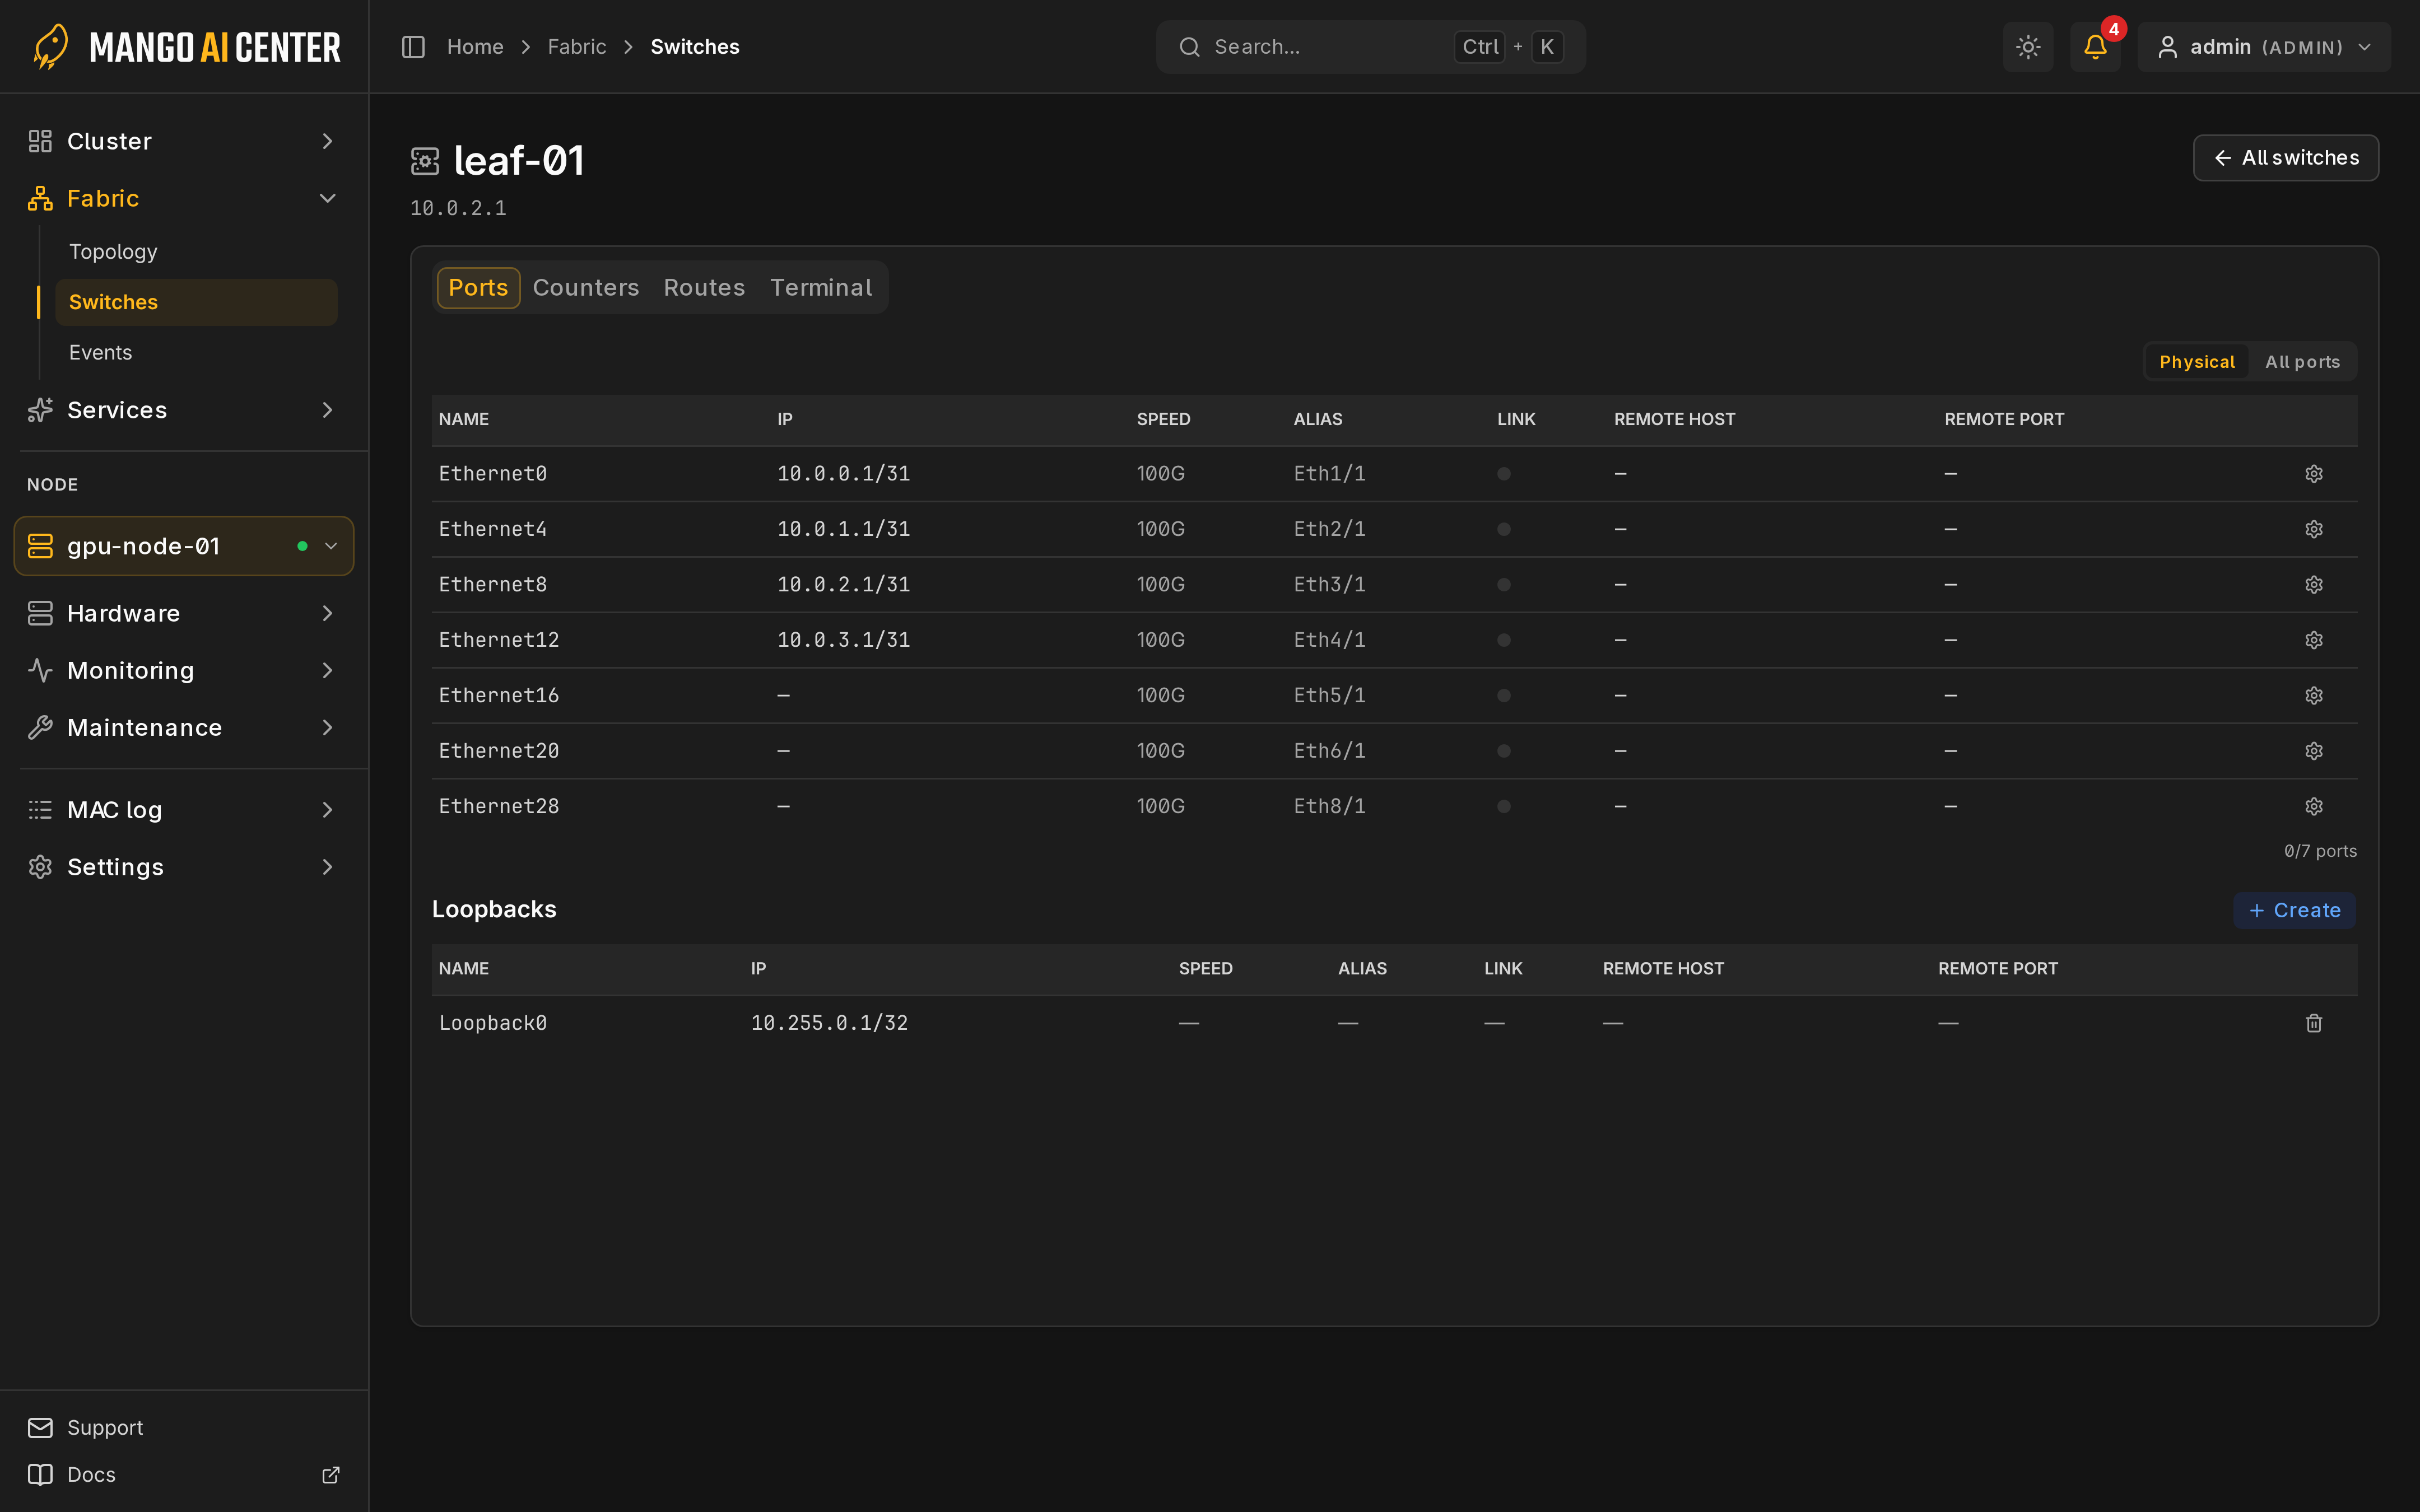The image size is (2420, 1512).
Task: Open the admin user dropdown
Action: [x=2264, y=47]
